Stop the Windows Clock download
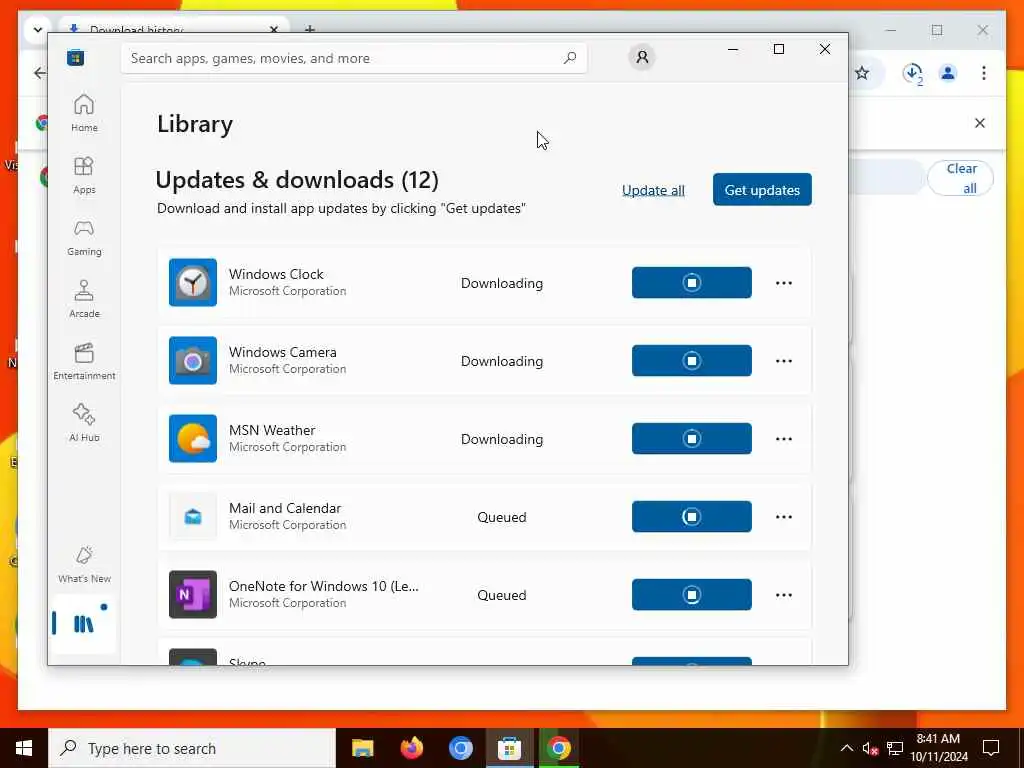This screenshot has width=1024, height=768. pyautogui.click(x=692, y=282)
